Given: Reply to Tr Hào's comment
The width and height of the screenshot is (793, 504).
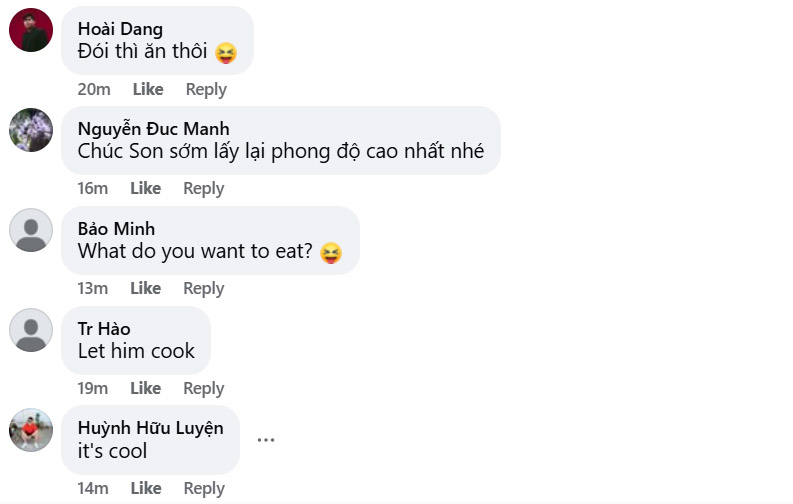Looking at the screenshot, I should coord(203,388).
